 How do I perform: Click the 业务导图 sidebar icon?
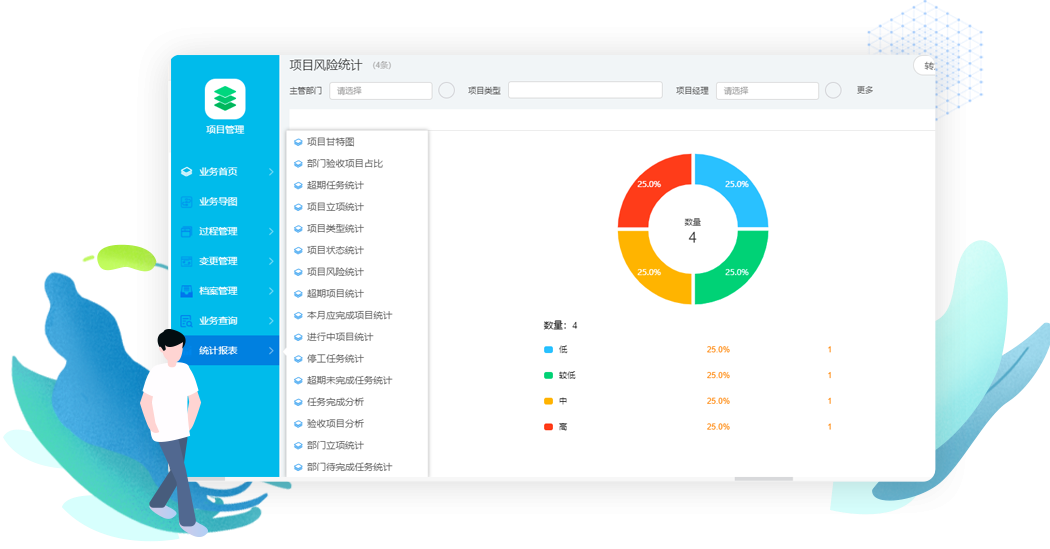pyautogui.click(x=186, y=202)
